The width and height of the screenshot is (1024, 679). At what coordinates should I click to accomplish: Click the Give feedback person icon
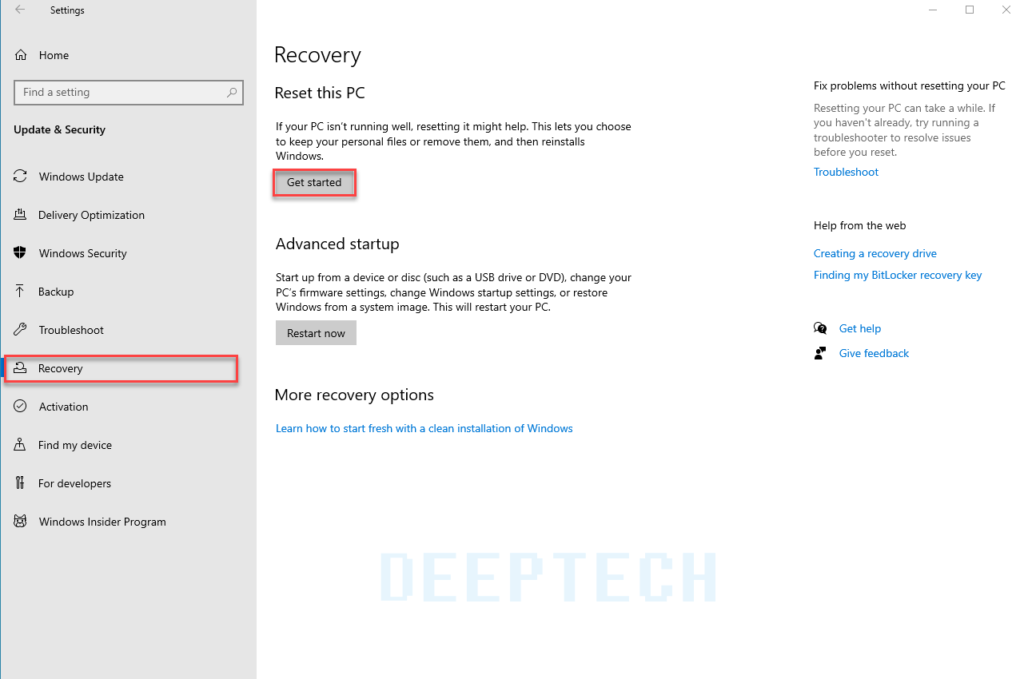(x=820, y=353)
